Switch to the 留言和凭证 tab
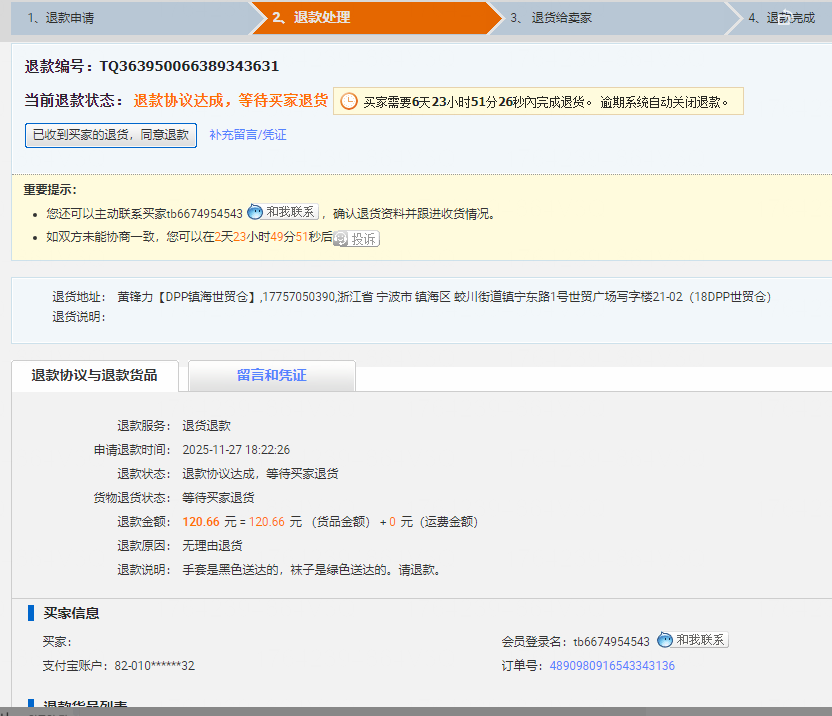The width and height of the screenshot is (832, 716). click(x=271, y=376)
